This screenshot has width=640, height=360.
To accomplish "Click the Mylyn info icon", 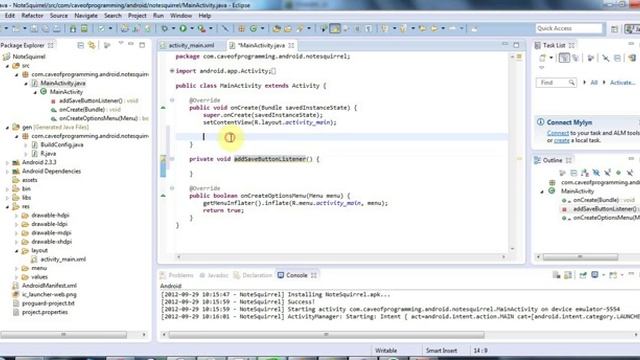I will point(541,122).
